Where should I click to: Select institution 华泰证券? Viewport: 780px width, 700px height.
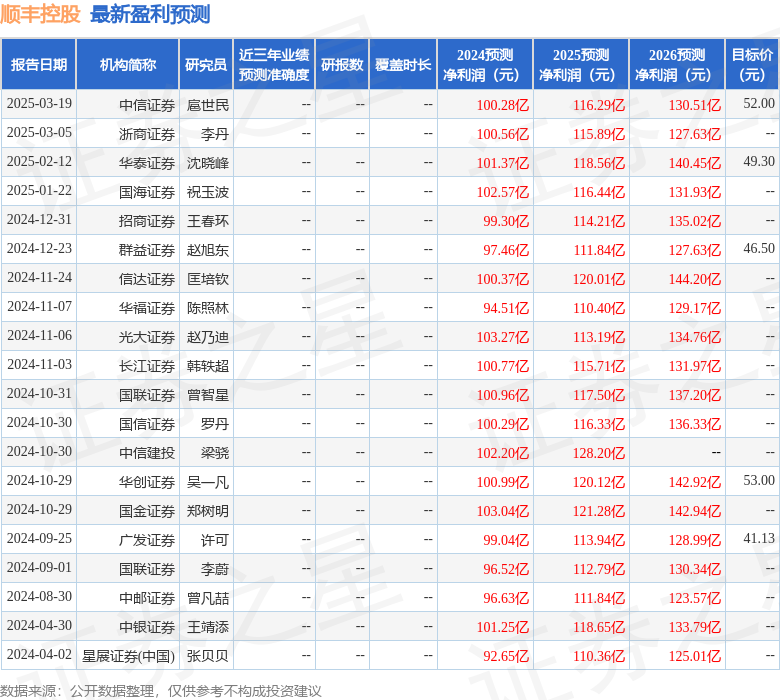[x=147, y=163]
